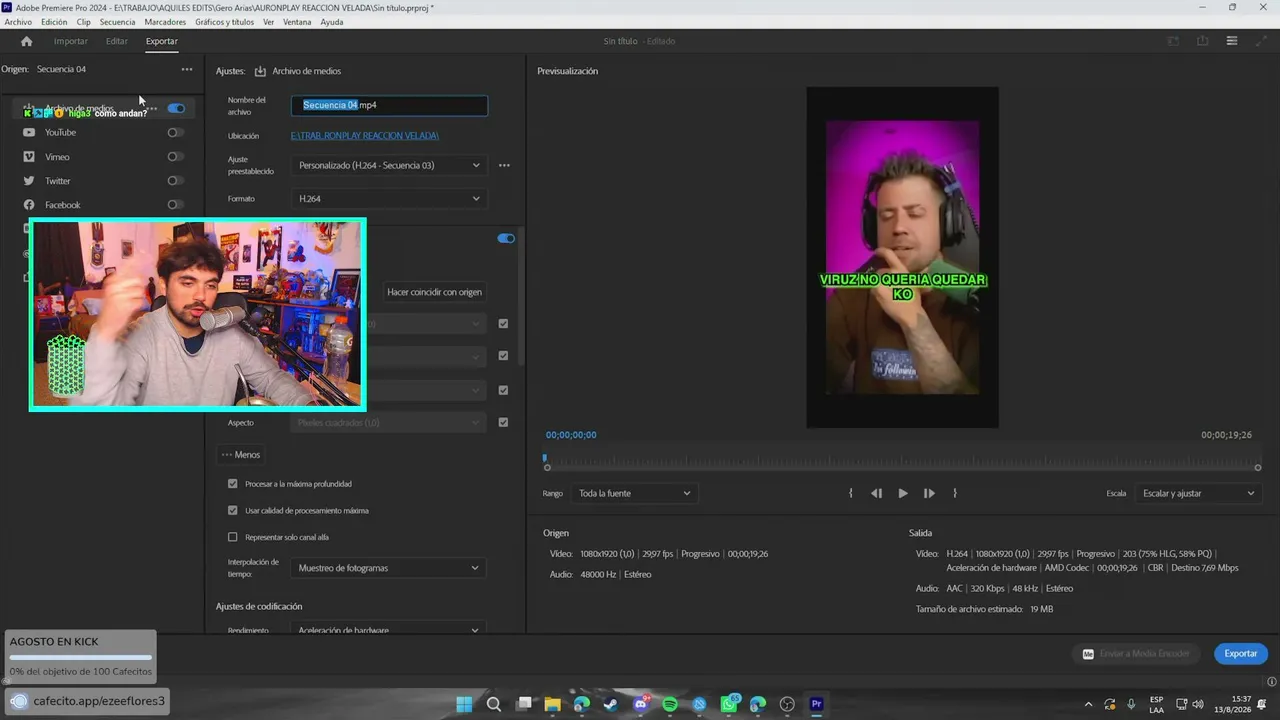Open OBS Studio from the taskbar

[787, 704]
